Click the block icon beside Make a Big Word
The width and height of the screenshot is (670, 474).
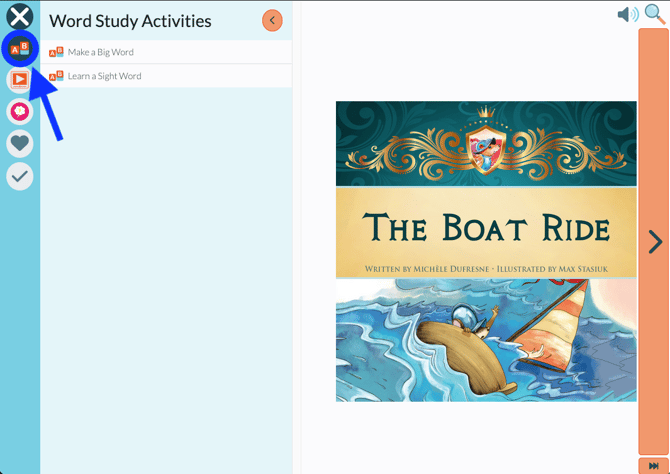coord(56,52)
